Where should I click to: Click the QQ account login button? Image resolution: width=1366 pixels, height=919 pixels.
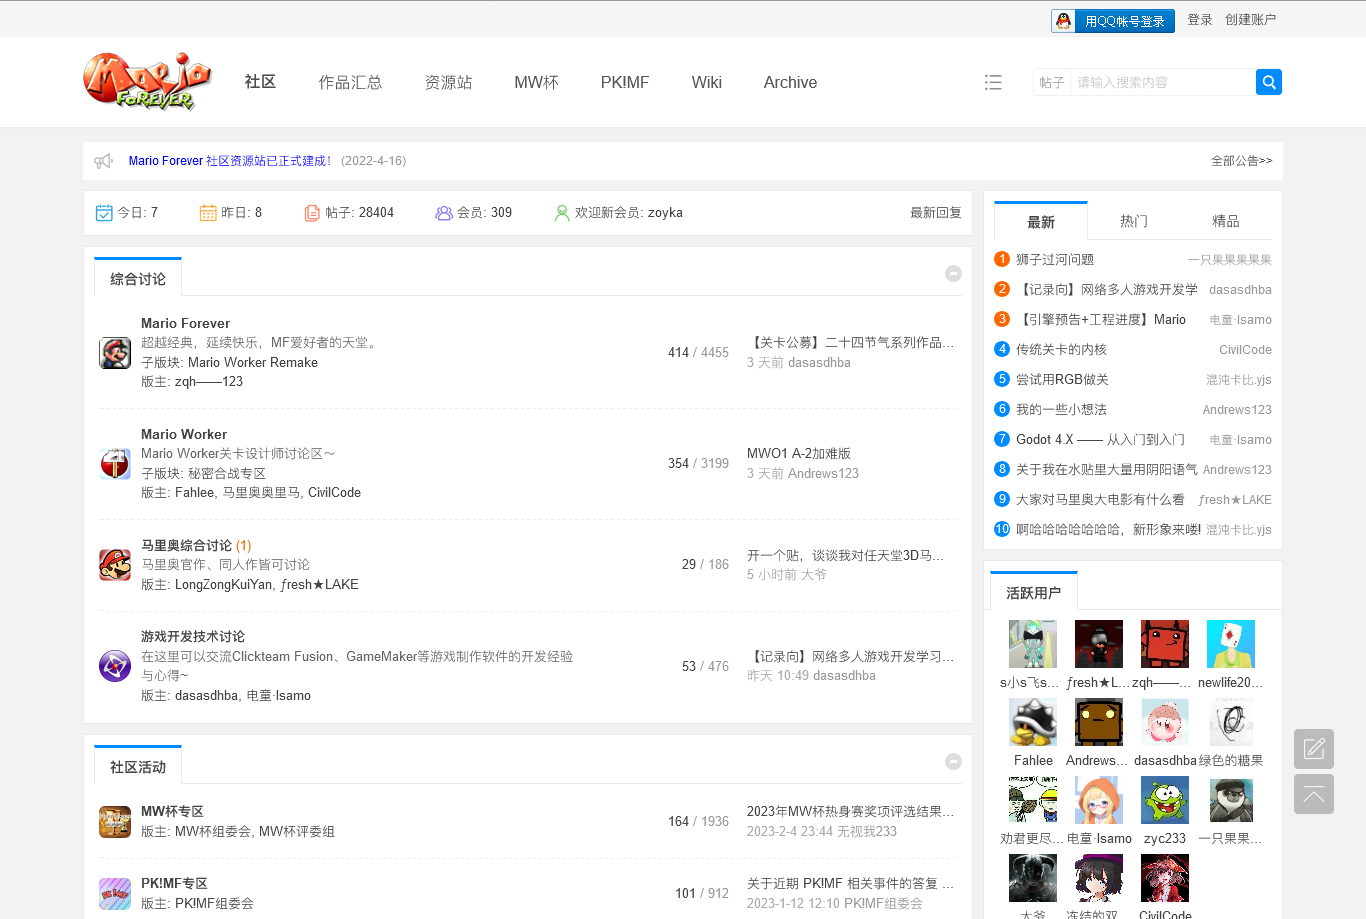click(1113, 21)
